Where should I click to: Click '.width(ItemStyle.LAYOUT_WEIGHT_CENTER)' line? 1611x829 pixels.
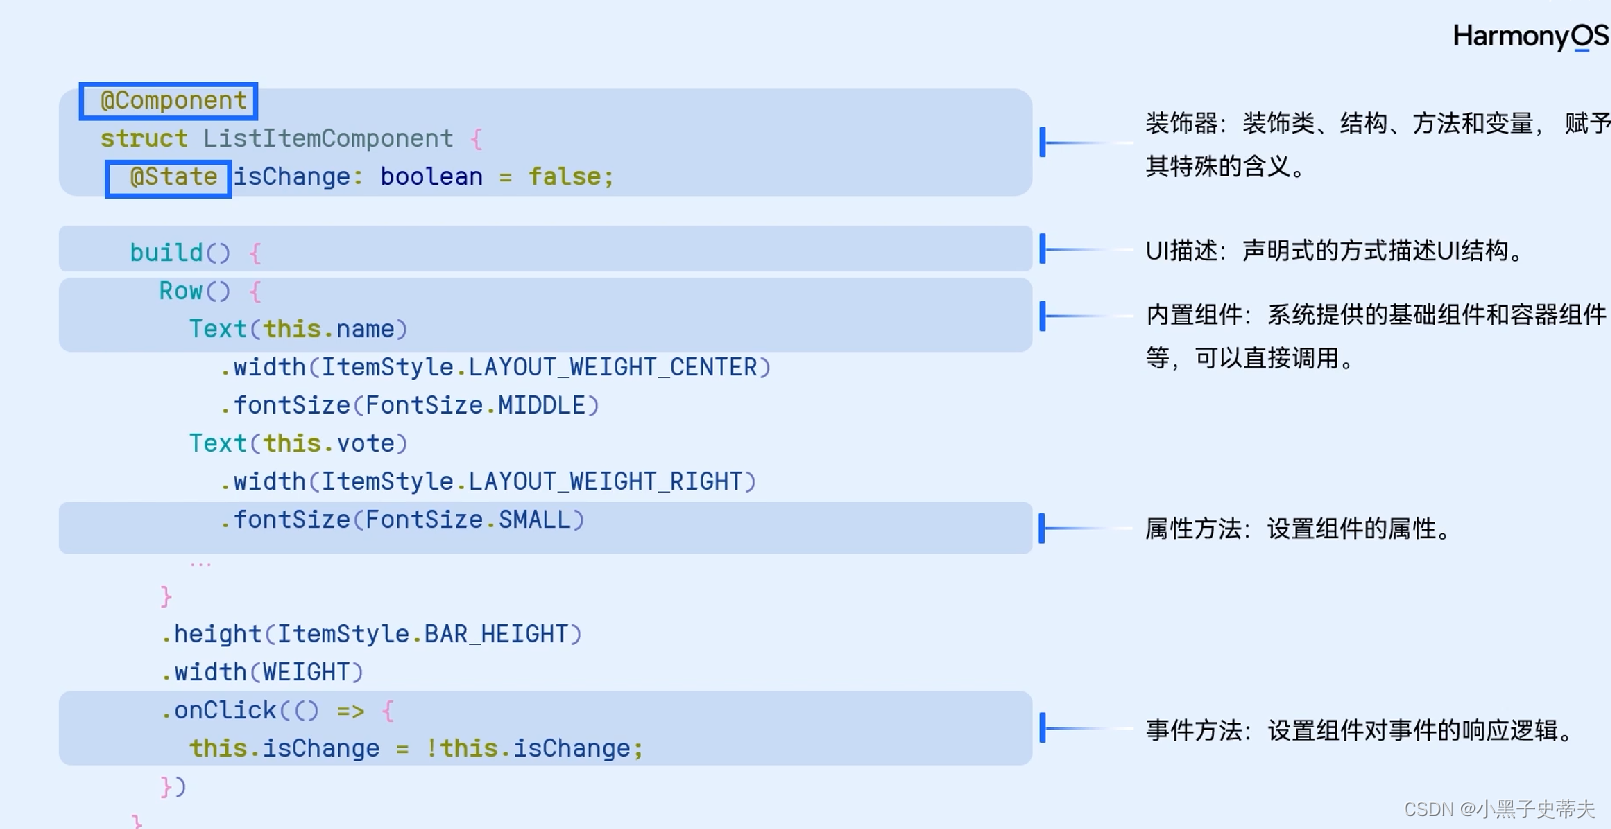point(495,367)
